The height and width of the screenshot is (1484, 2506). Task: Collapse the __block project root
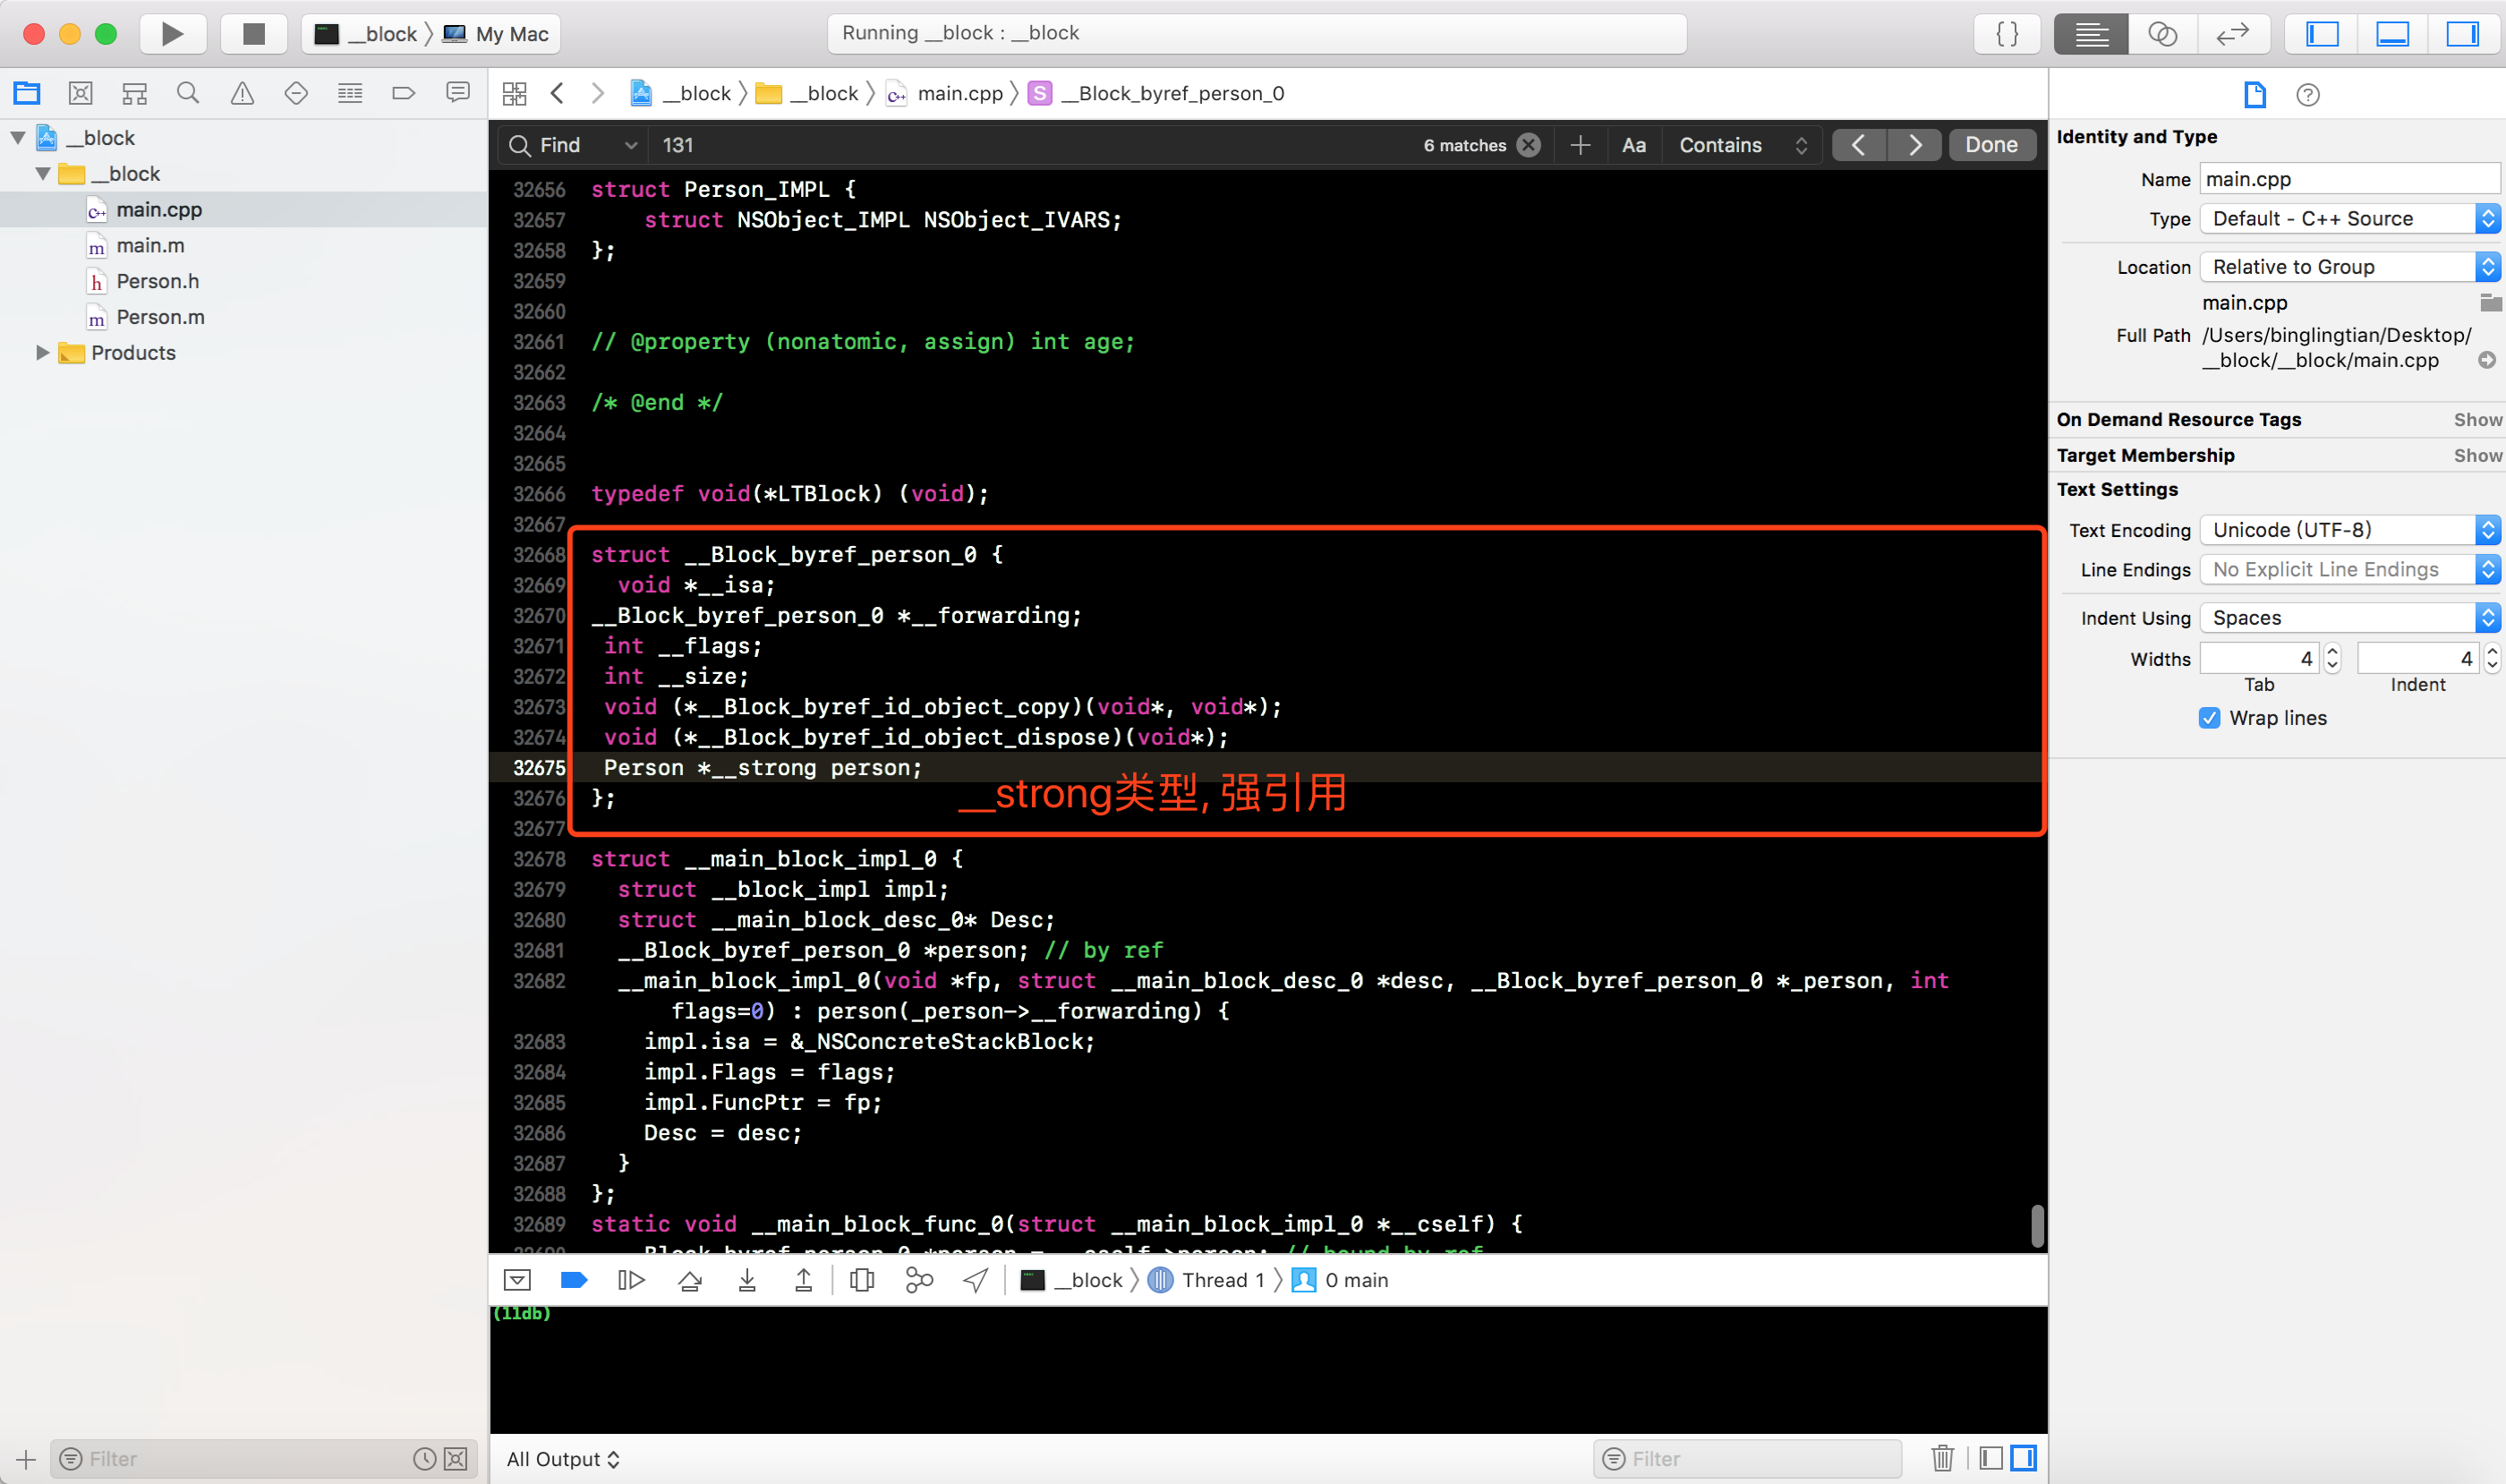pyautogui.click(x=18, y=138)
